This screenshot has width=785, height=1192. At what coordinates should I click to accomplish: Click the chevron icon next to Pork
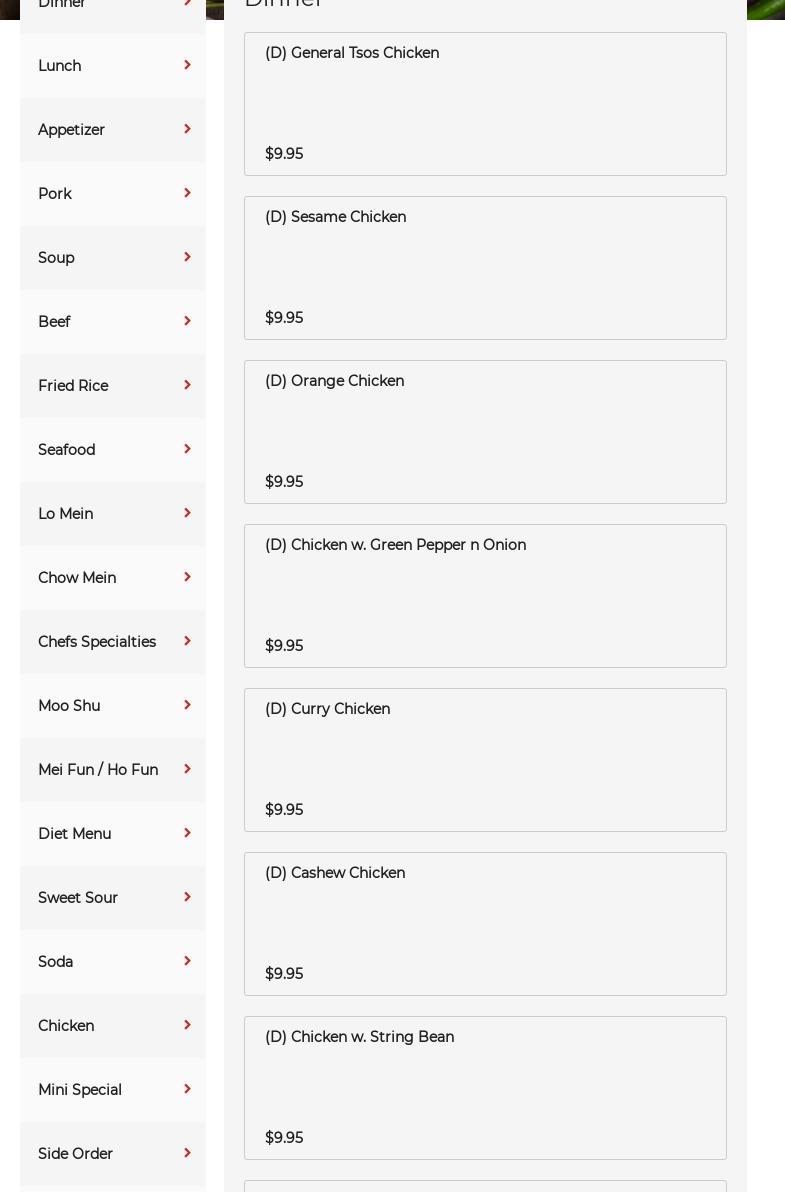pos(187,194)
